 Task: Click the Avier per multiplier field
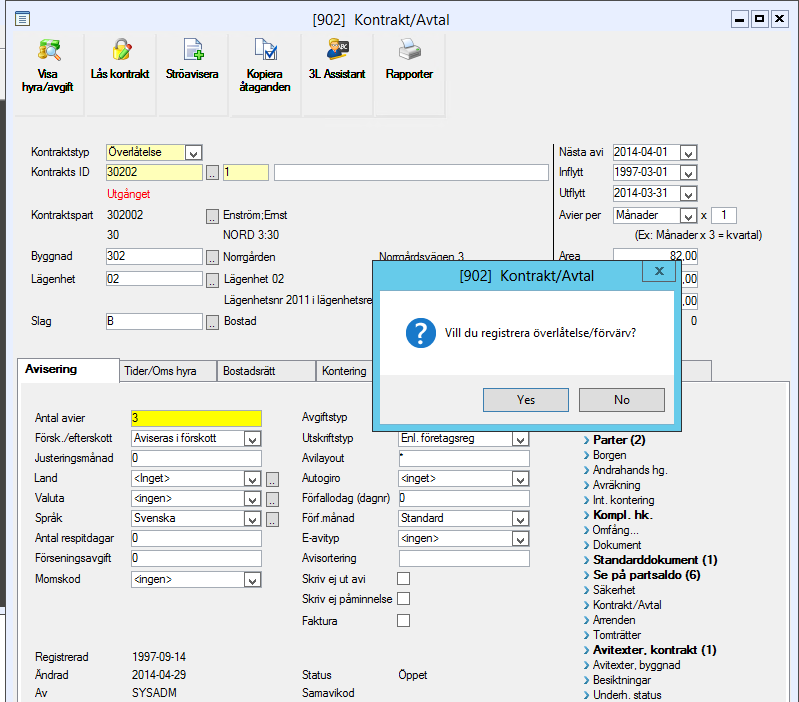pyautogui.click(x=724, y=215)
